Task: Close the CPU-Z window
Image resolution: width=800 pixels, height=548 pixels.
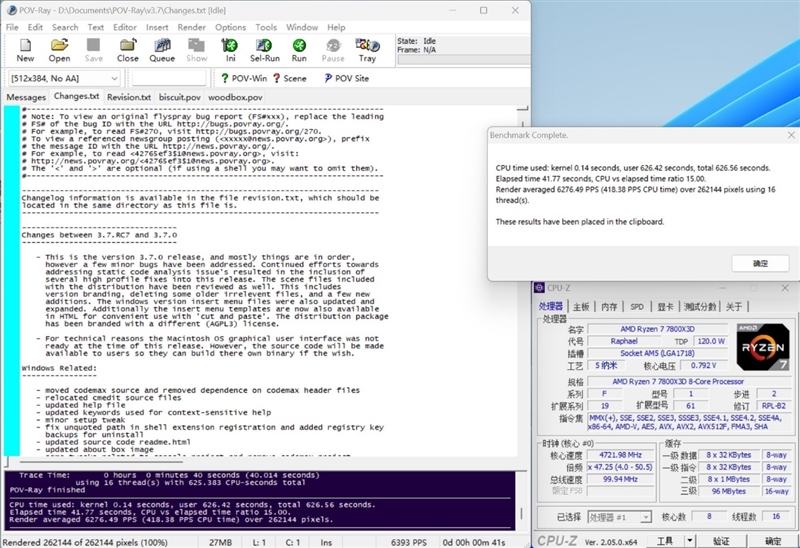Action: [x=785, y=288]
